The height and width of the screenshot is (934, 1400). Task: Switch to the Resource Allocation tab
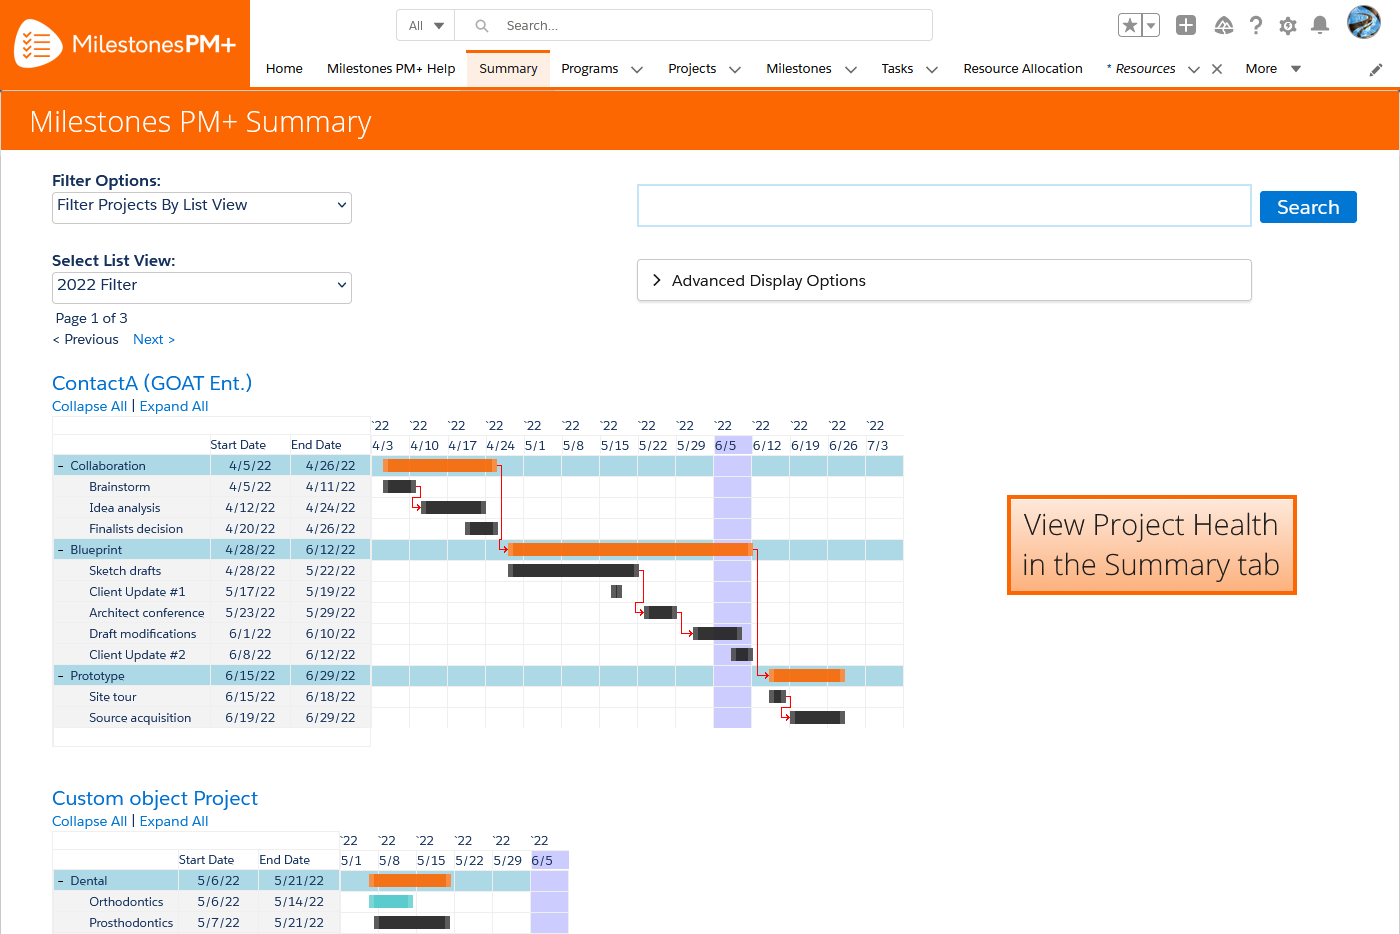pyautogui.click(x=1022, y=68)
